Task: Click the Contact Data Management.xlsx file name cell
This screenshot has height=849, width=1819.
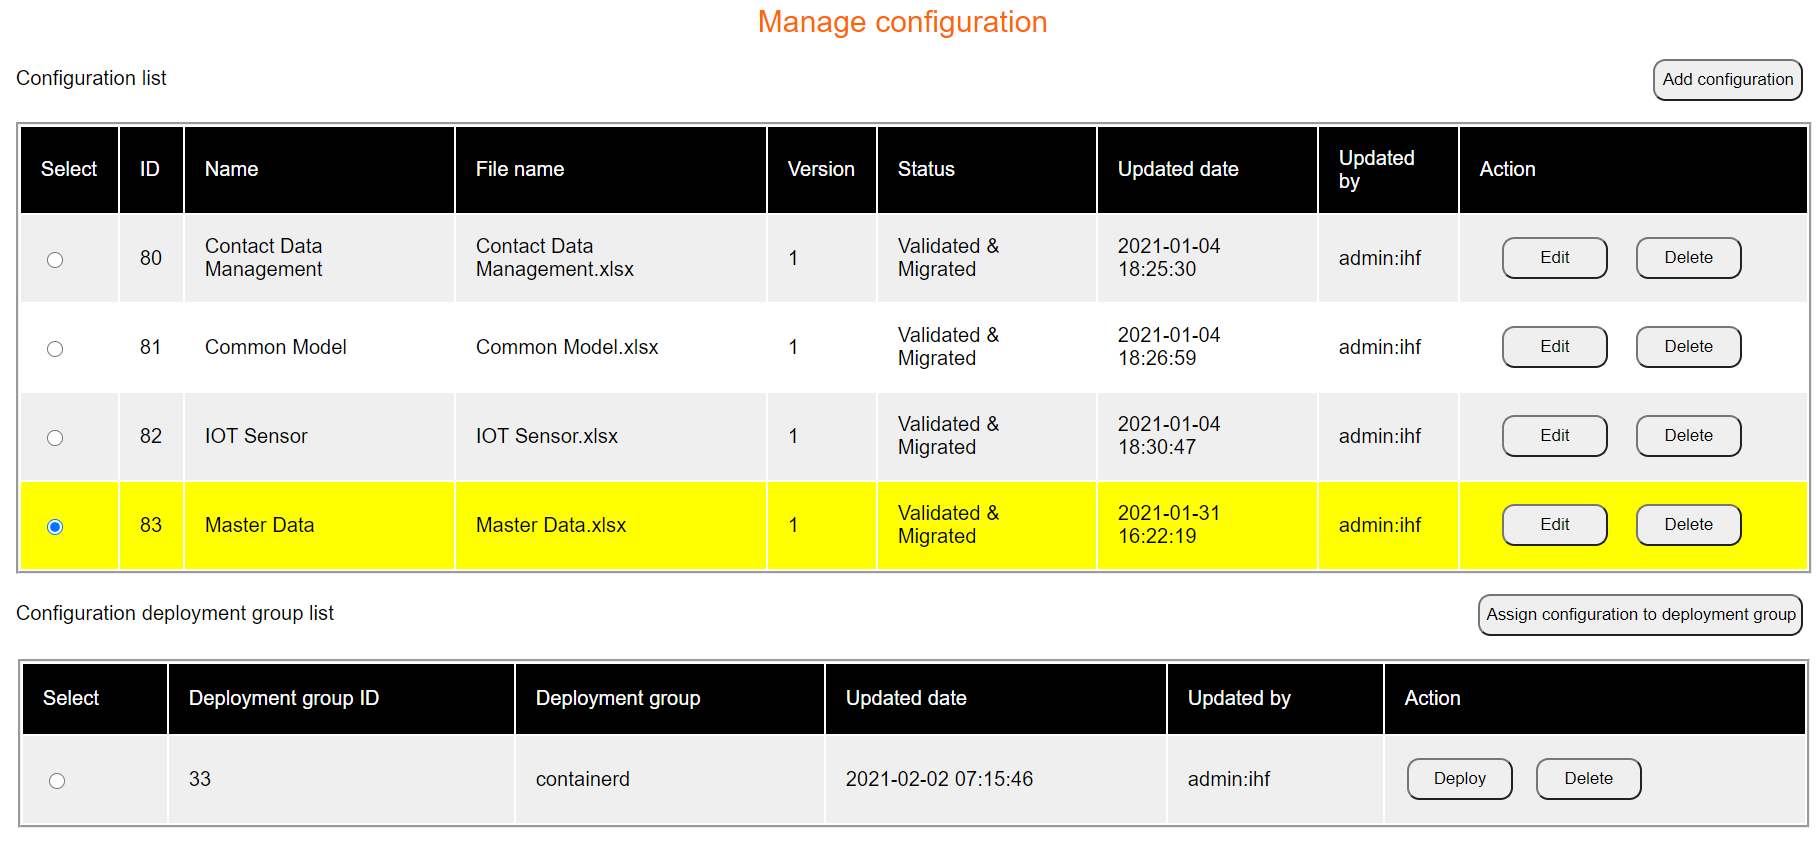Action: click(610, 258)
